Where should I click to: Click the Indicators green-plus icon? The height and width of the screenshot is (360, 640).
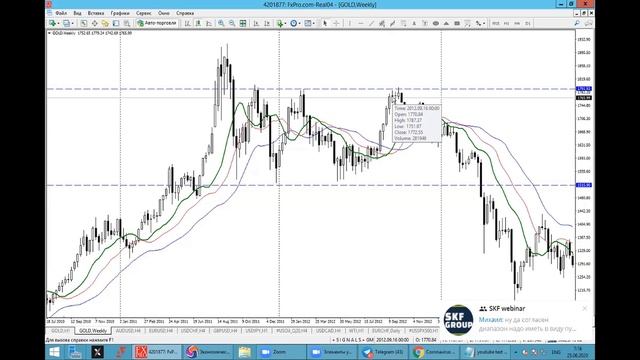click(280, 23)
